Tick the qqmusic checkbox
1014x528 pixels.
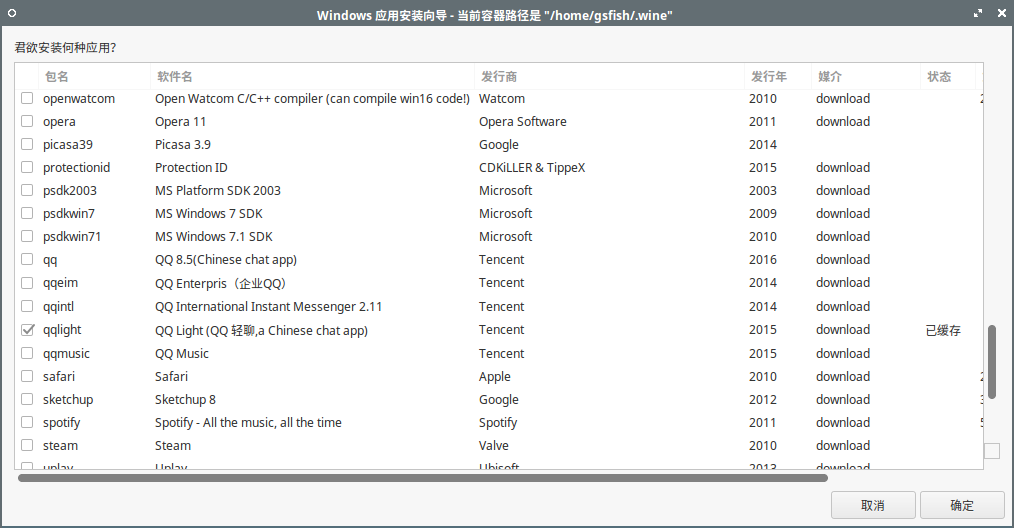27,353
